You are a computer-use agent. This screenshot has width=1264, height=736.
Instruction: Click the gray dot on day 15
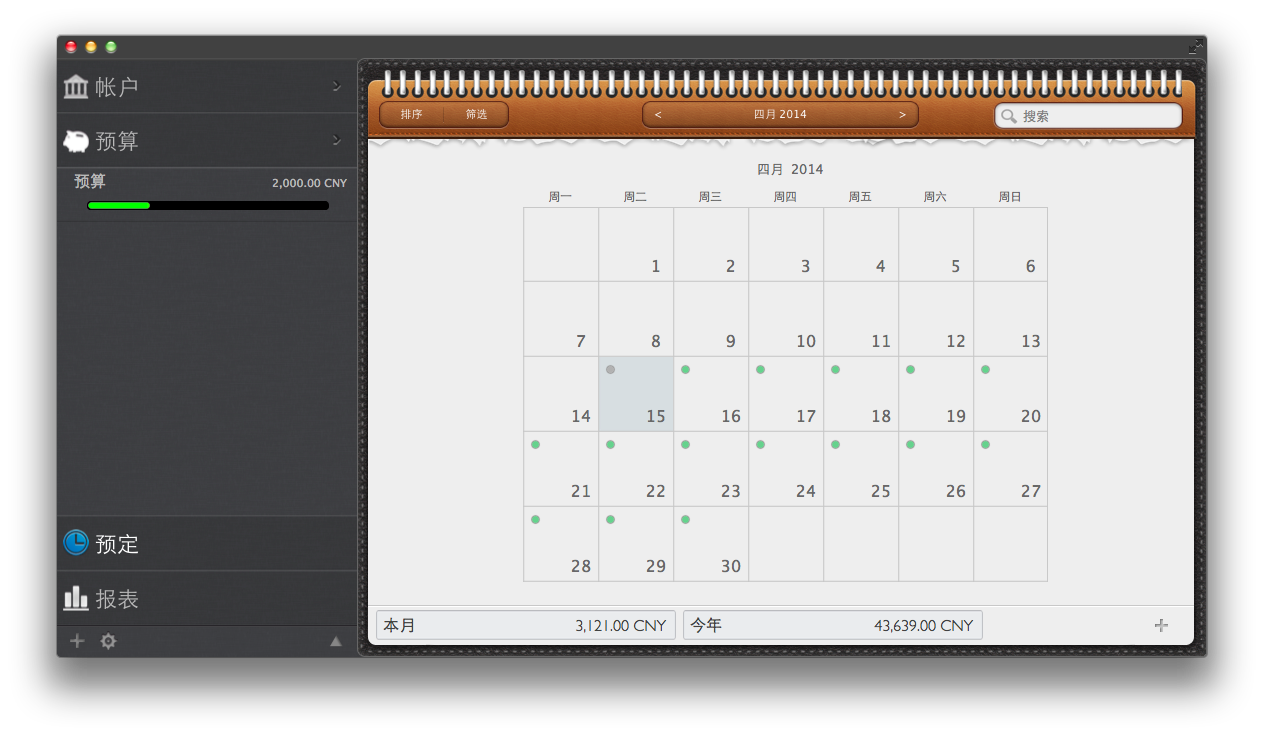pyautogui.click(x=610, y=370)
